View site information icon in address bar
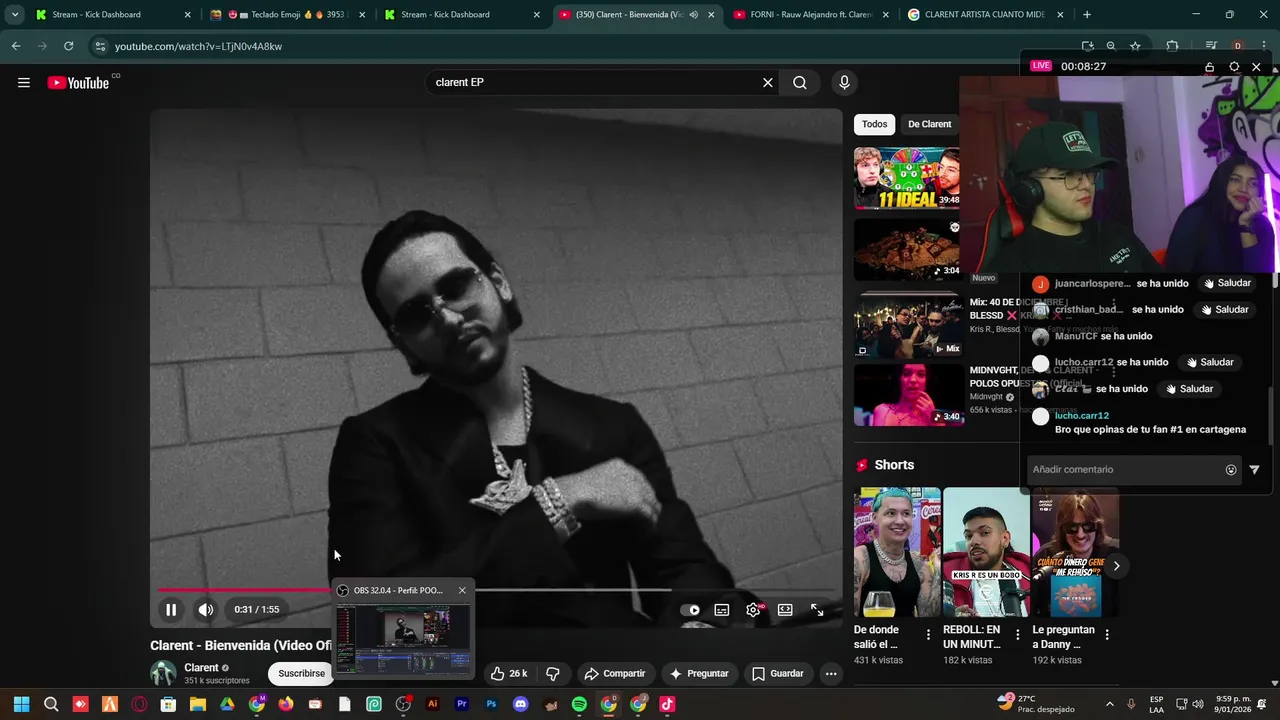This screenshot has height=720, width=1280. (x=99, y=46)
